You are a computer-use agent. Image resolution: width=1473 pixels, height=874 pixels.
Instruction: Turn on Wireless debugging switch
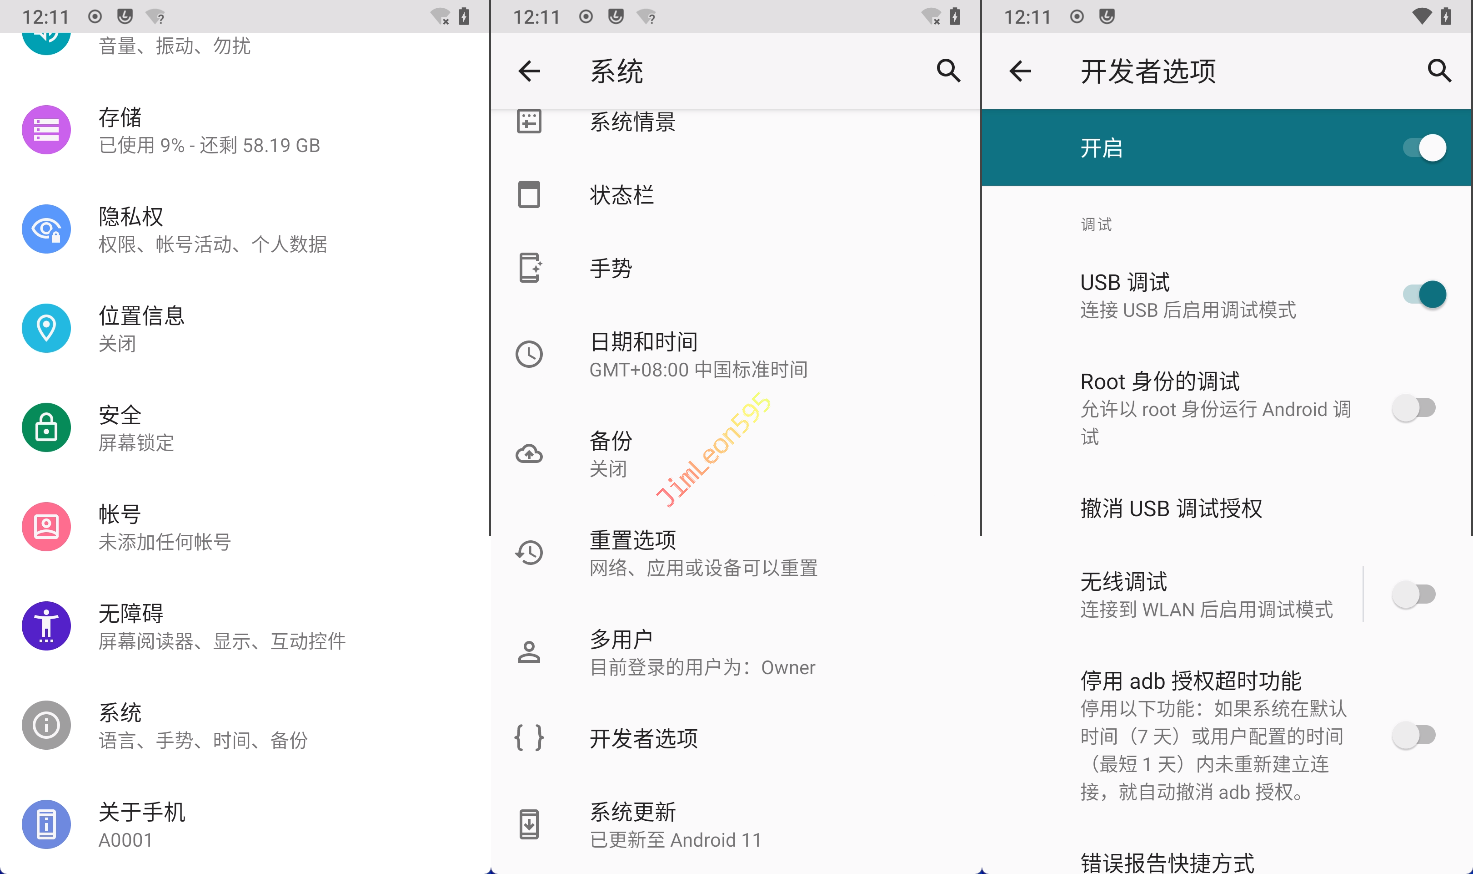coord(1415,595)
